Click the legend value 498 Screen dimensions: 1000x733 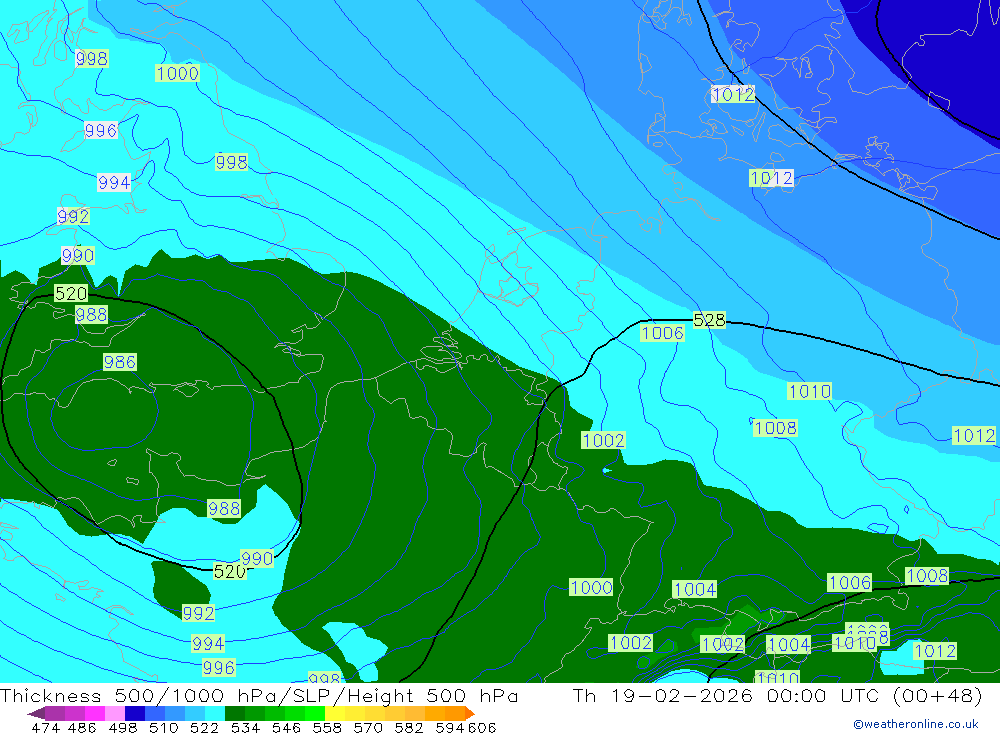[122, 727]
